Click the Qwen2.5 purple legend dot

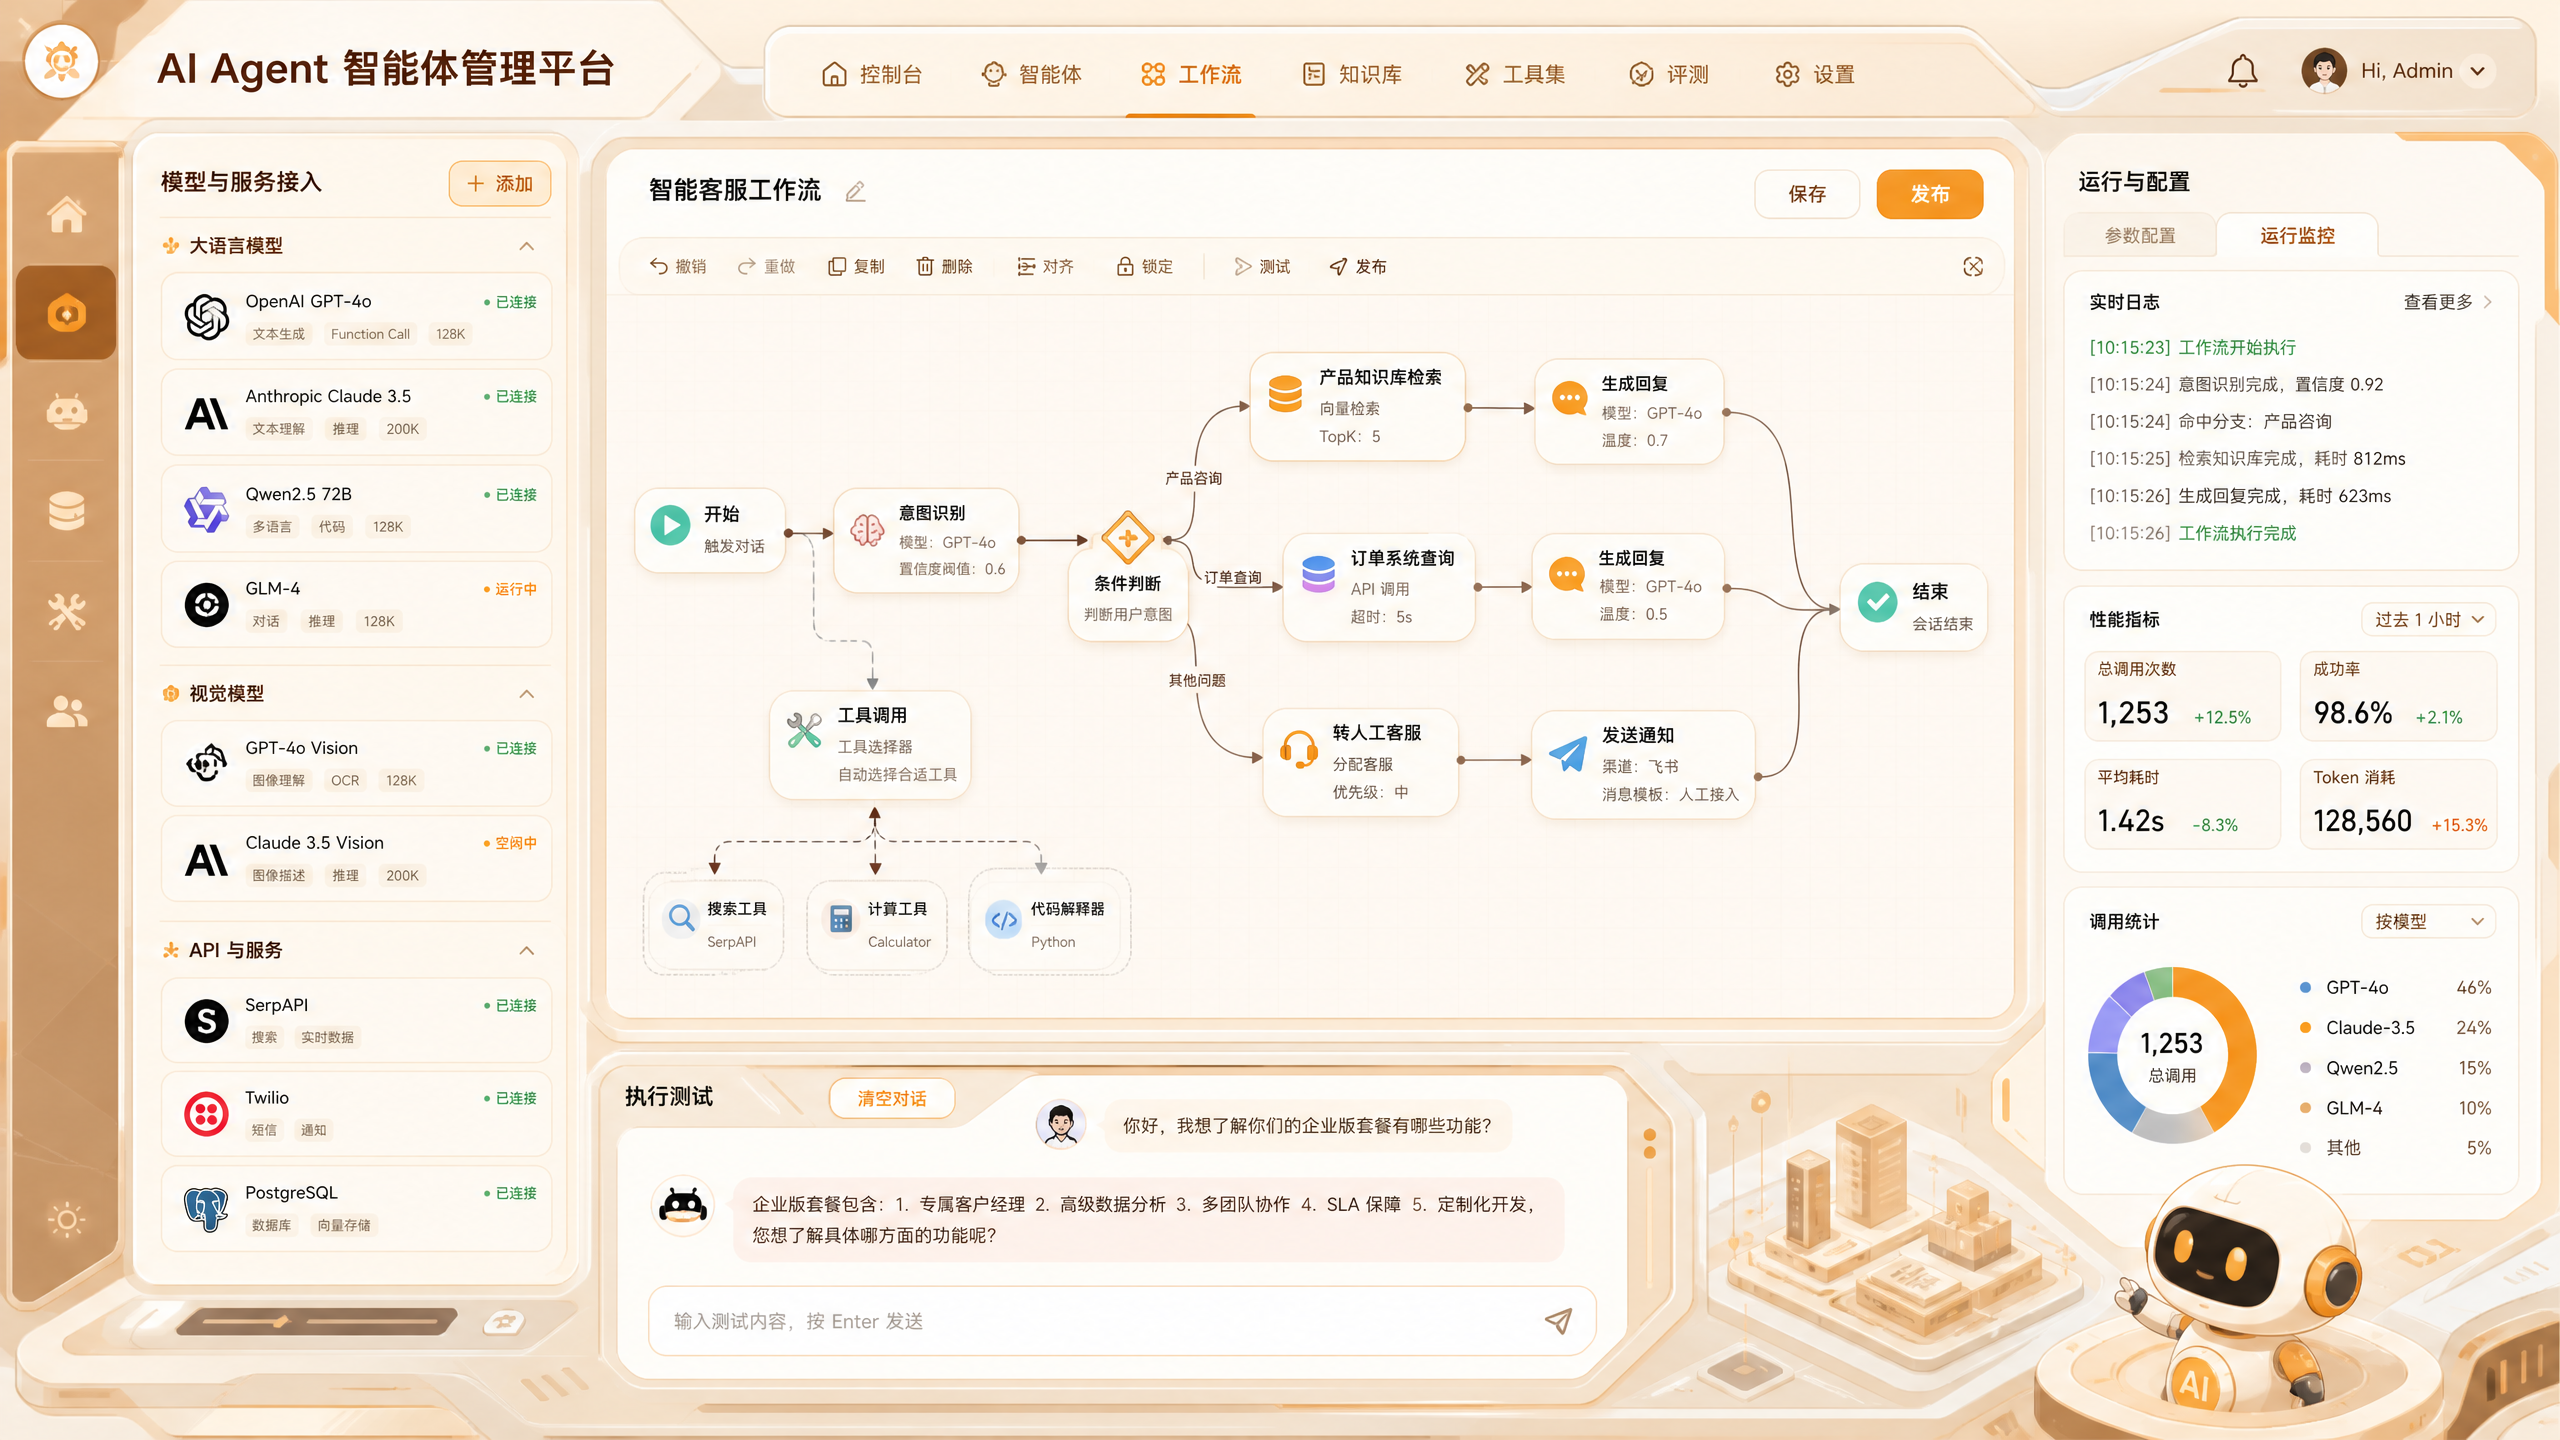(2305, 1067)
